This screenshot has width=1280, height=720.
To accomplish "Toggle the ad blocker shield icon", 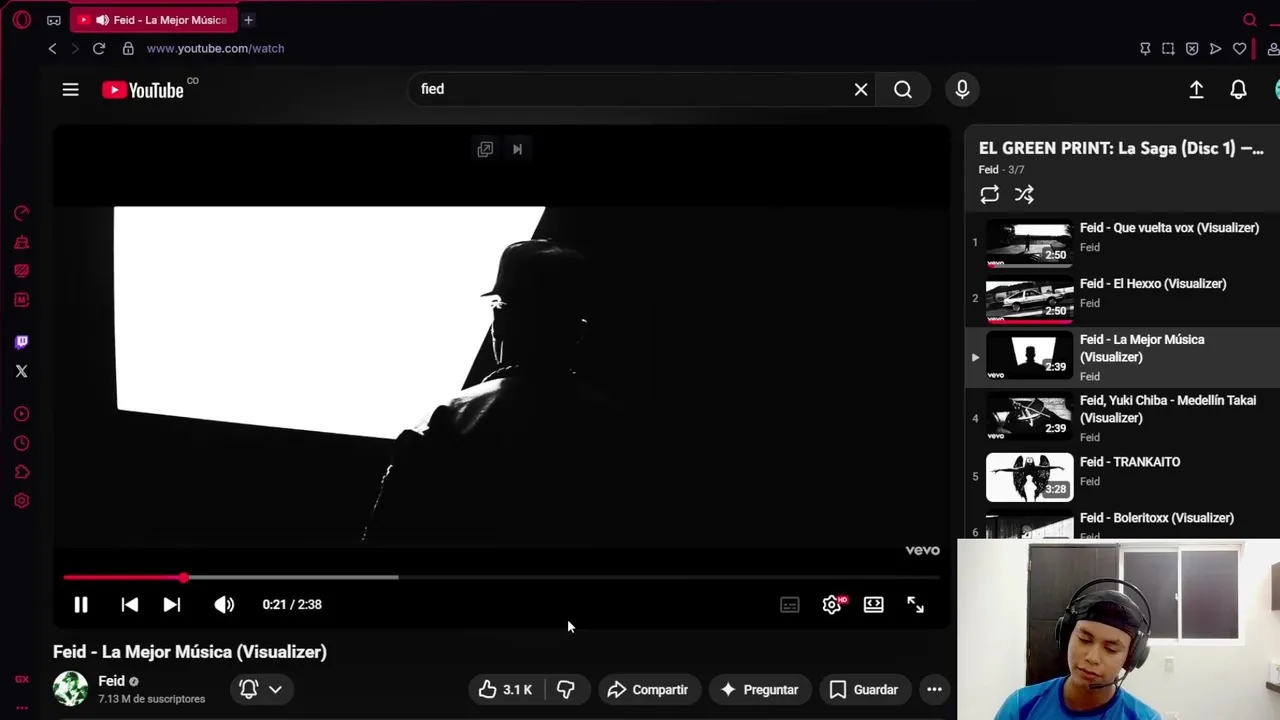I will click(1192, 48).
